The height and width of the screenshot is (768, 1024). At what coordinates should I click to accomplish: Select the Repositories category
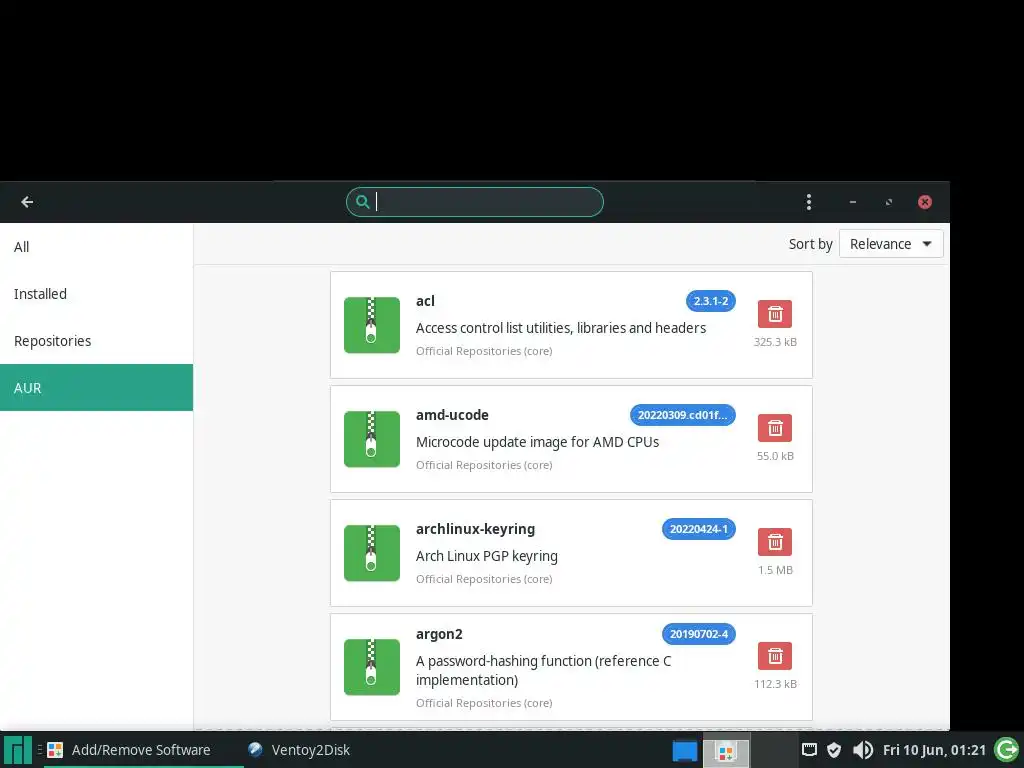coord(97,341)
